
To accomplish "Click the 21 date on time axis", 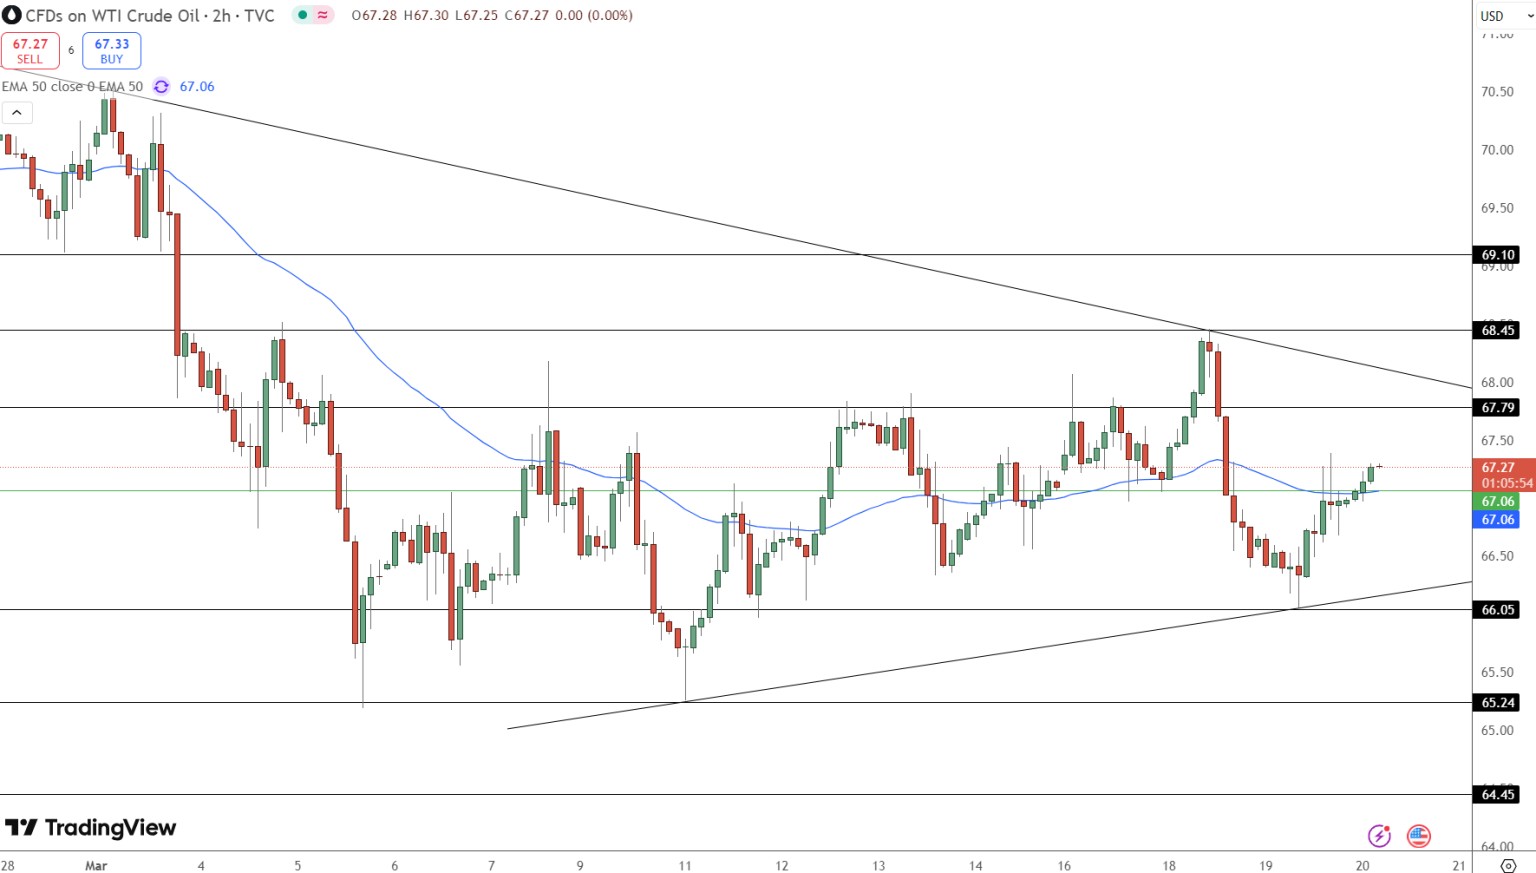I will [1459, 865].
